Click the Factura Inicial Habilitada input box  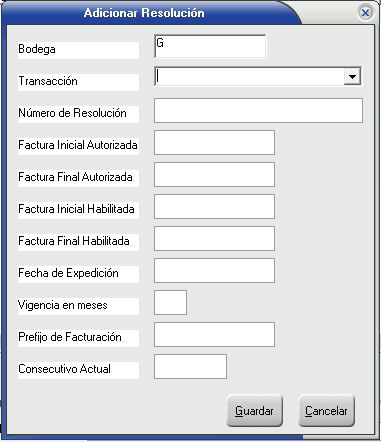[x=214, y=206]
